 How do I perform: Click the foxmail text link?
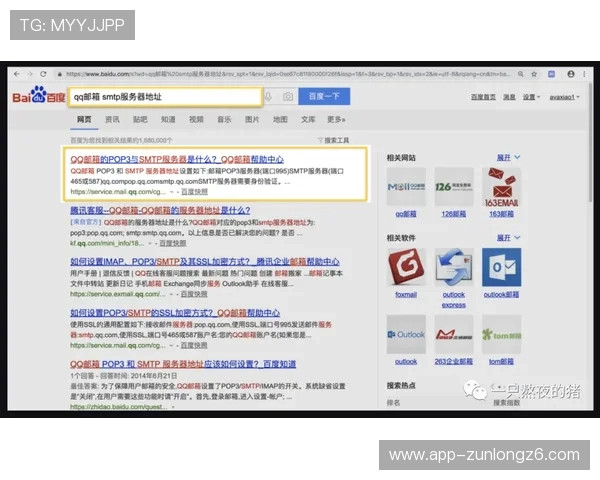(406, 294)
